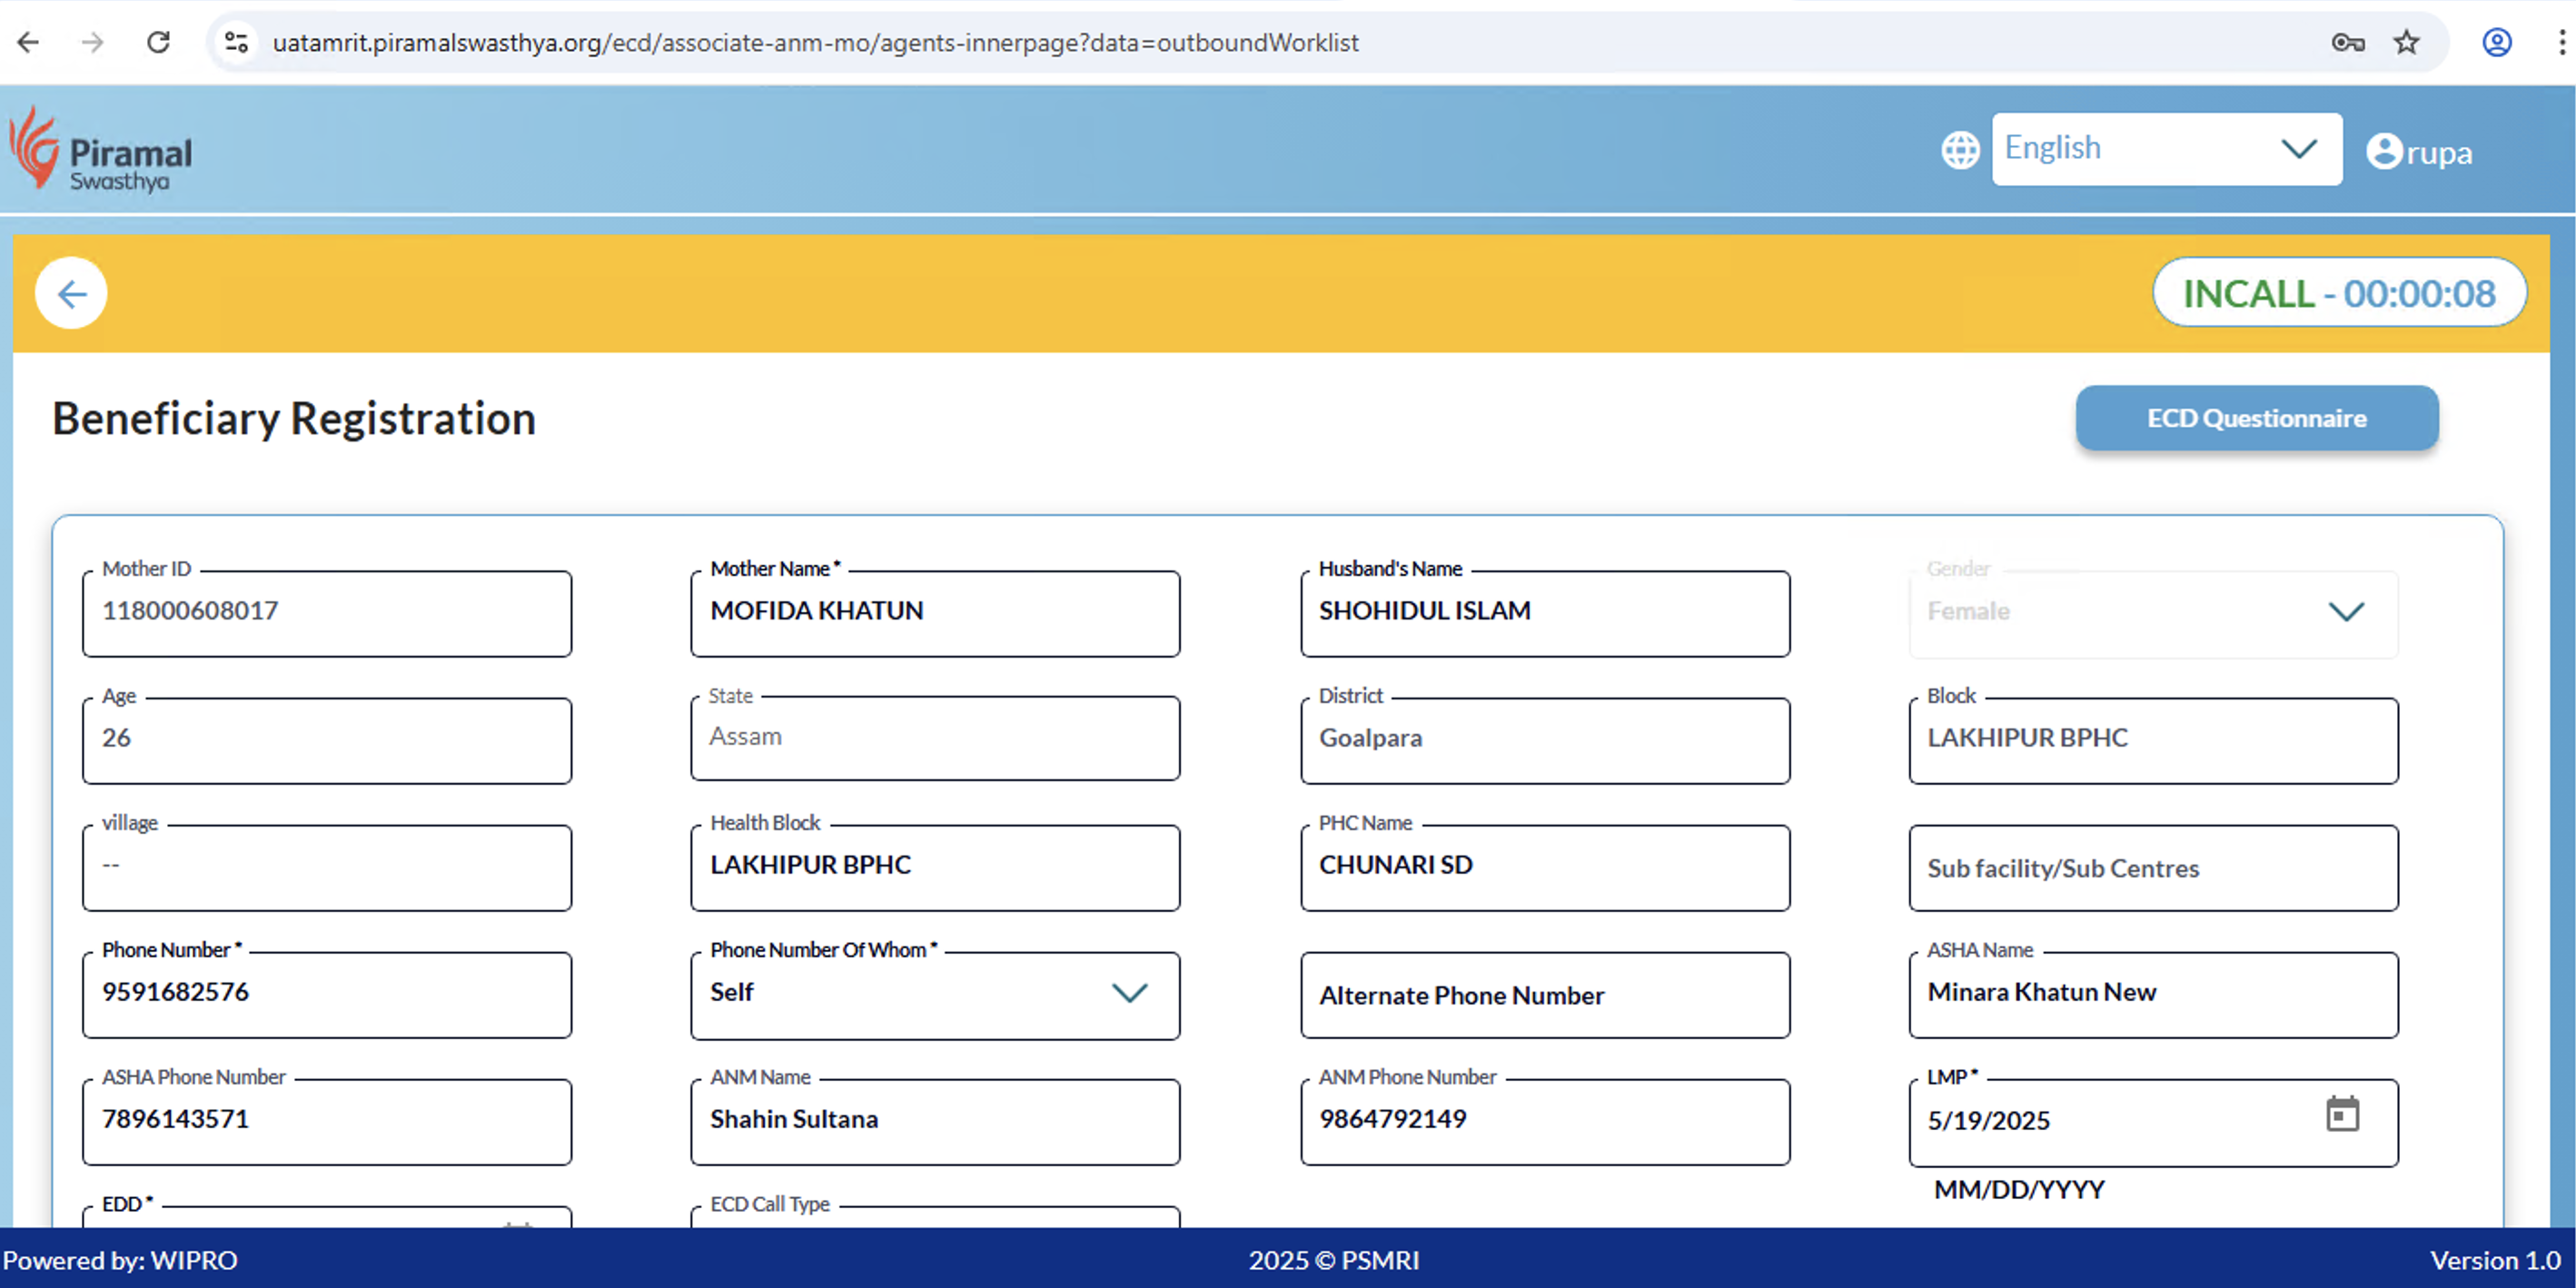Click the Piramal Swasthya logo
The width and height of the screenshot is (2576, 1288).
point(101,150)
